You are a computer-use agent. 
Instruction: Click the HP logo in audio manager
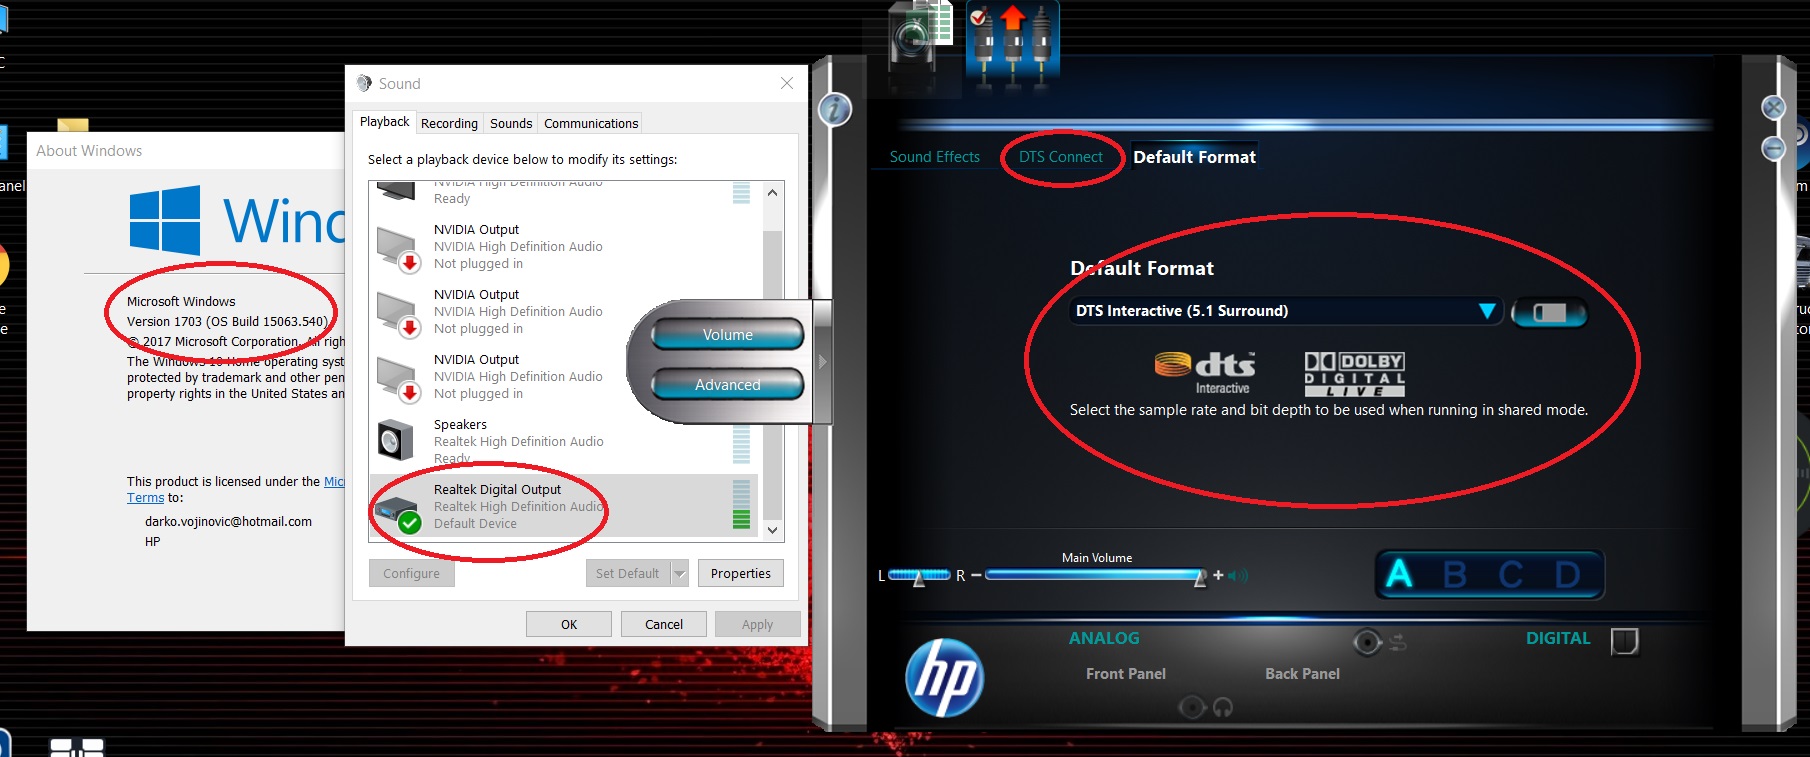coord(944,678)
